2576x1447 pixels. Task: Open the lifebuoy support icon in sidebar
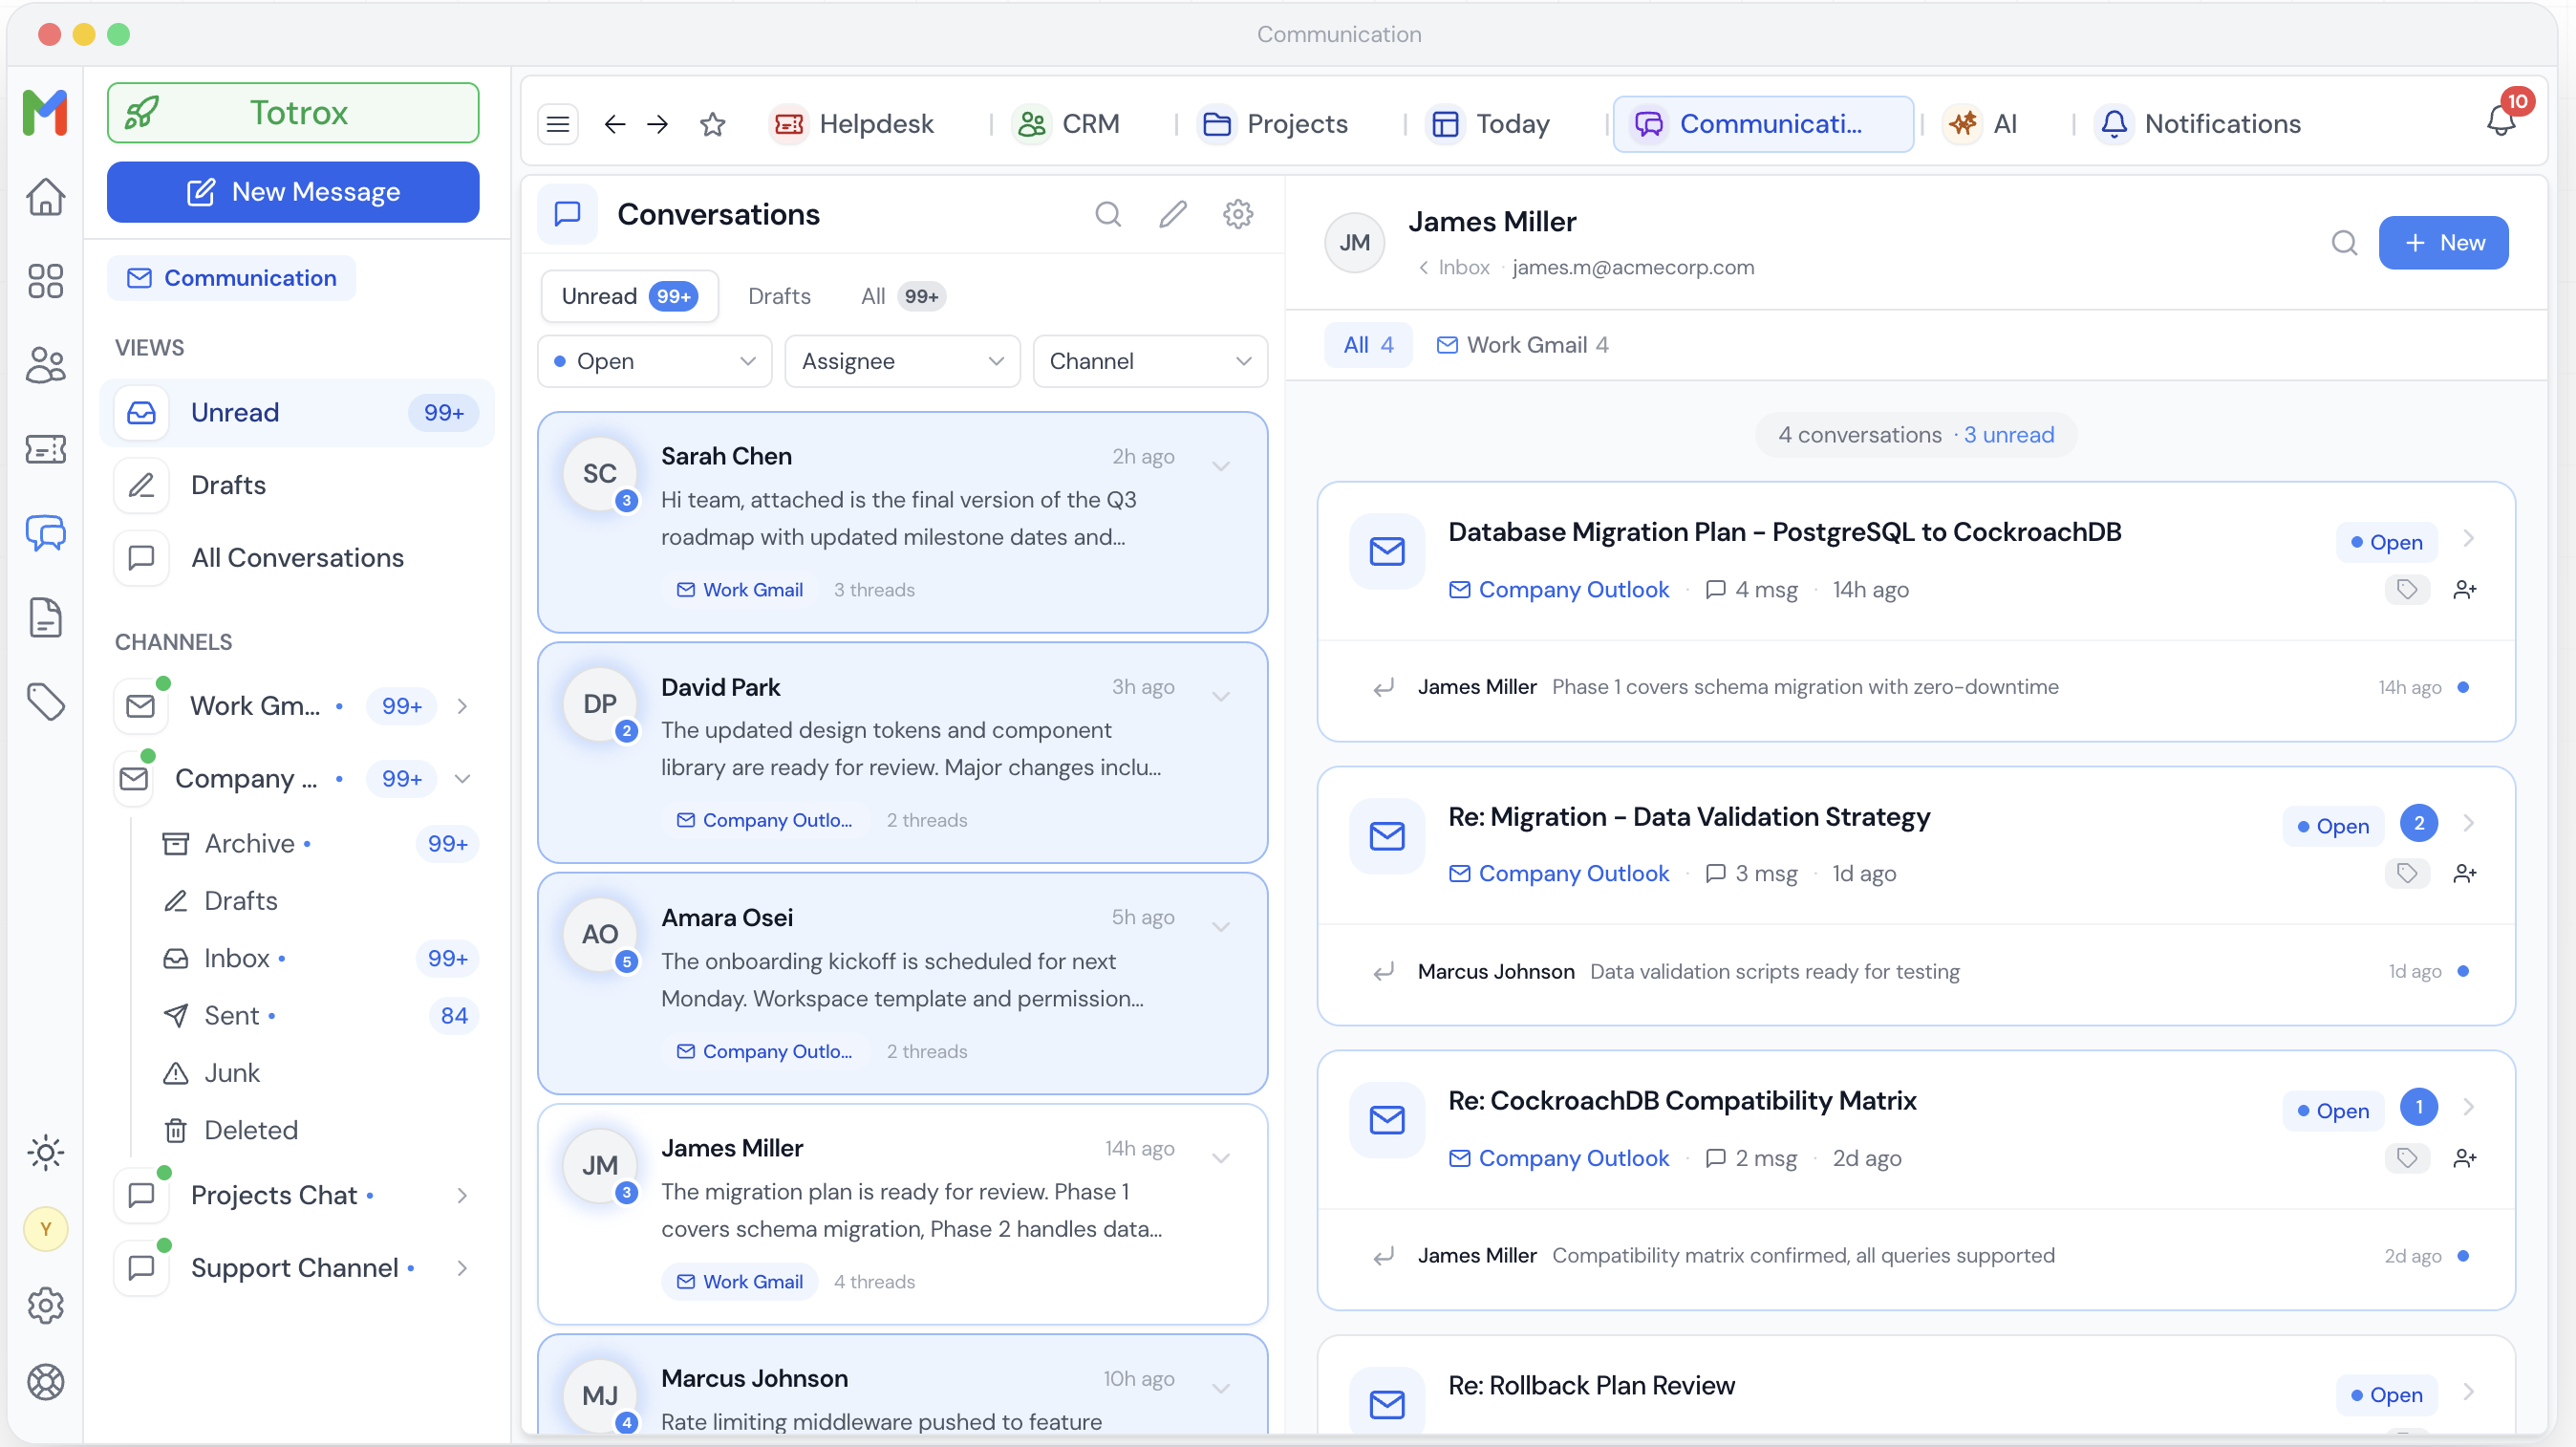click(45, 1382)
